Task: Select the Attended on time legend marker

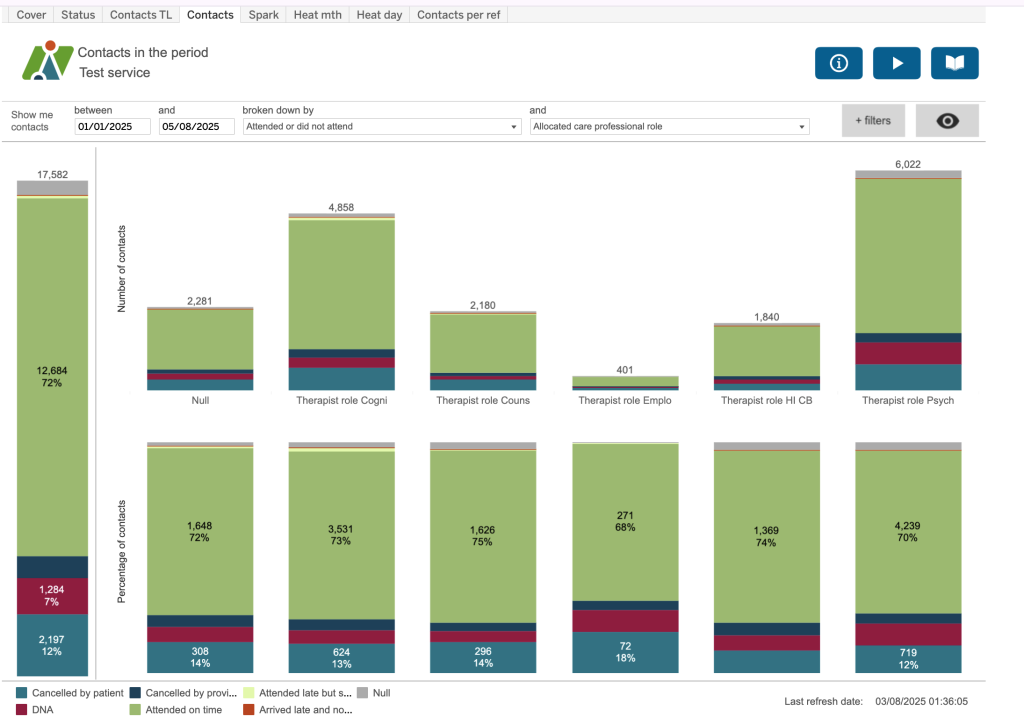Action: pos(136,710)
